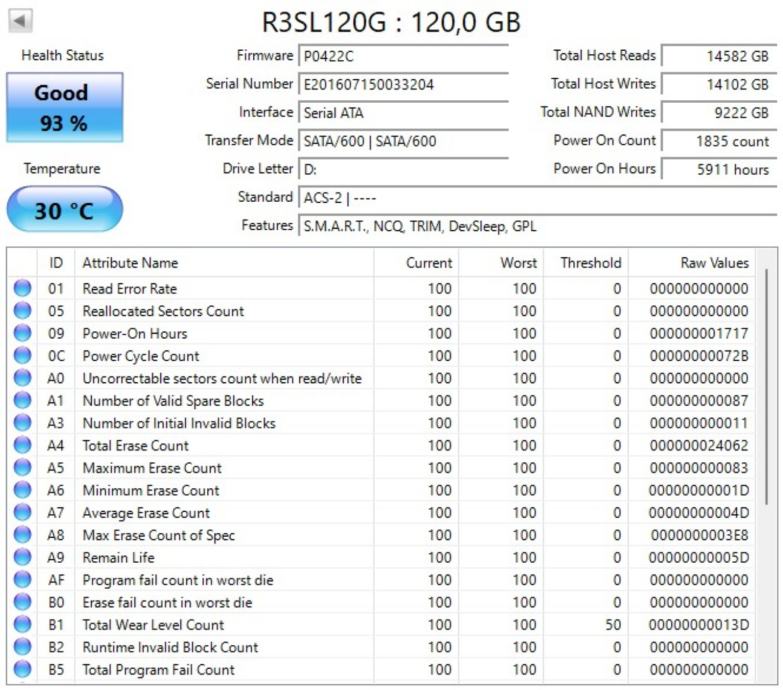783x690 pixels.
Task: Click the Features field with S.M.A.R.T., NCQ
Action: click(x=538, y=227)
